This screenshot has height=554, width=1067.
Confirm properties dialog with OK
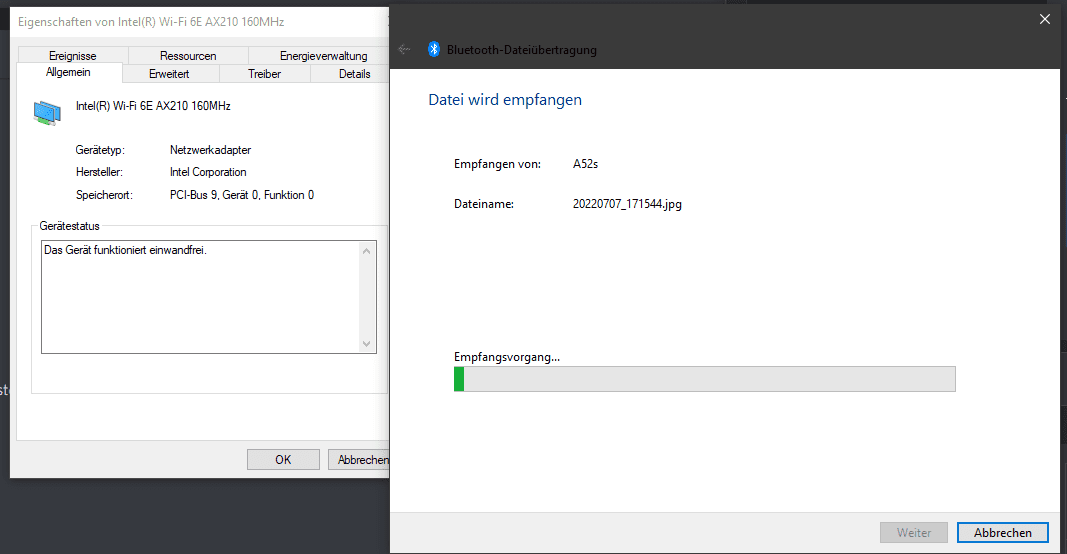coord(283,459)
